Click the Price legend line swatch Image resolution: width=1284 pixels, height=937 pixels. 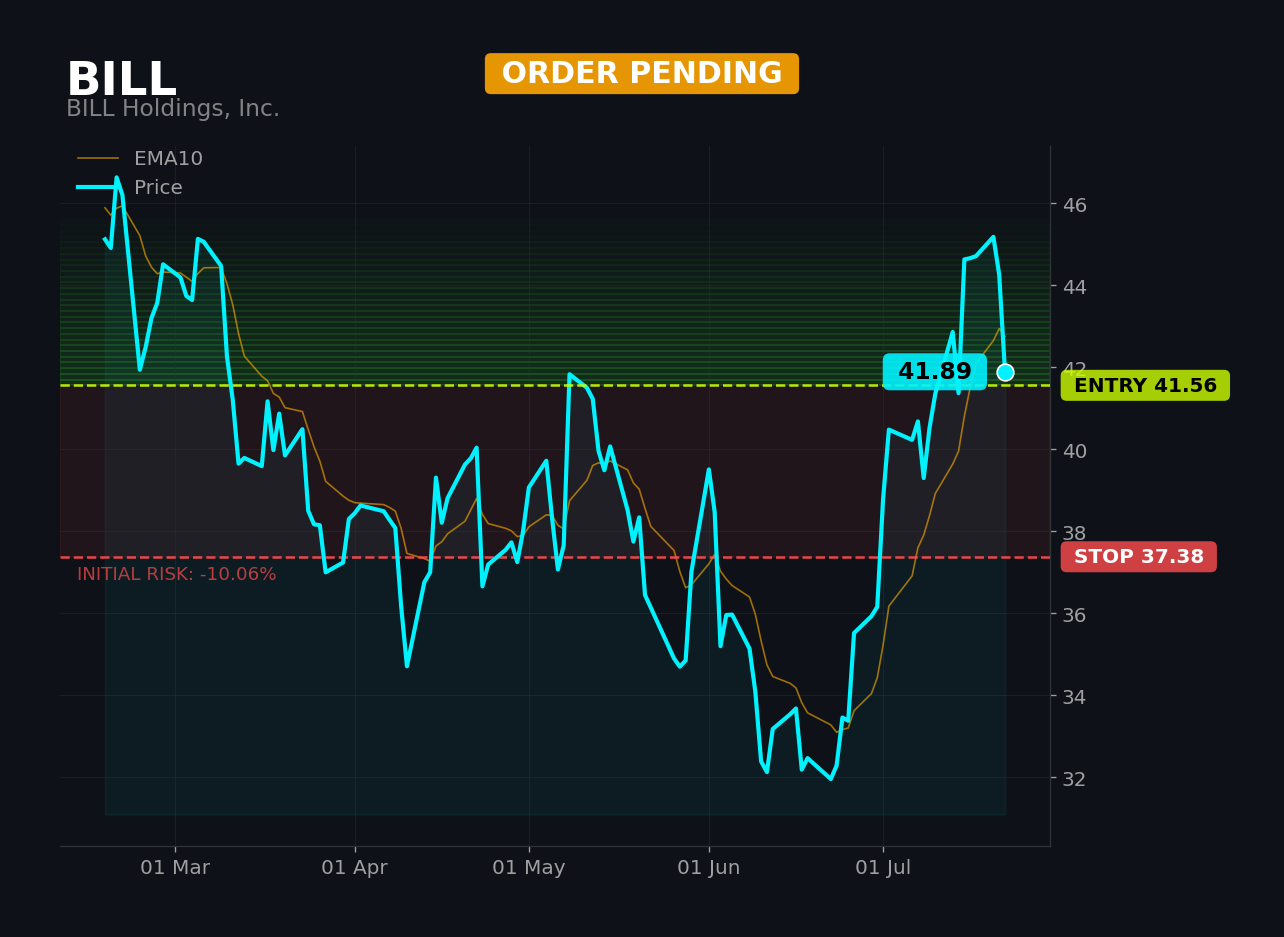click(x=98, y=188)
